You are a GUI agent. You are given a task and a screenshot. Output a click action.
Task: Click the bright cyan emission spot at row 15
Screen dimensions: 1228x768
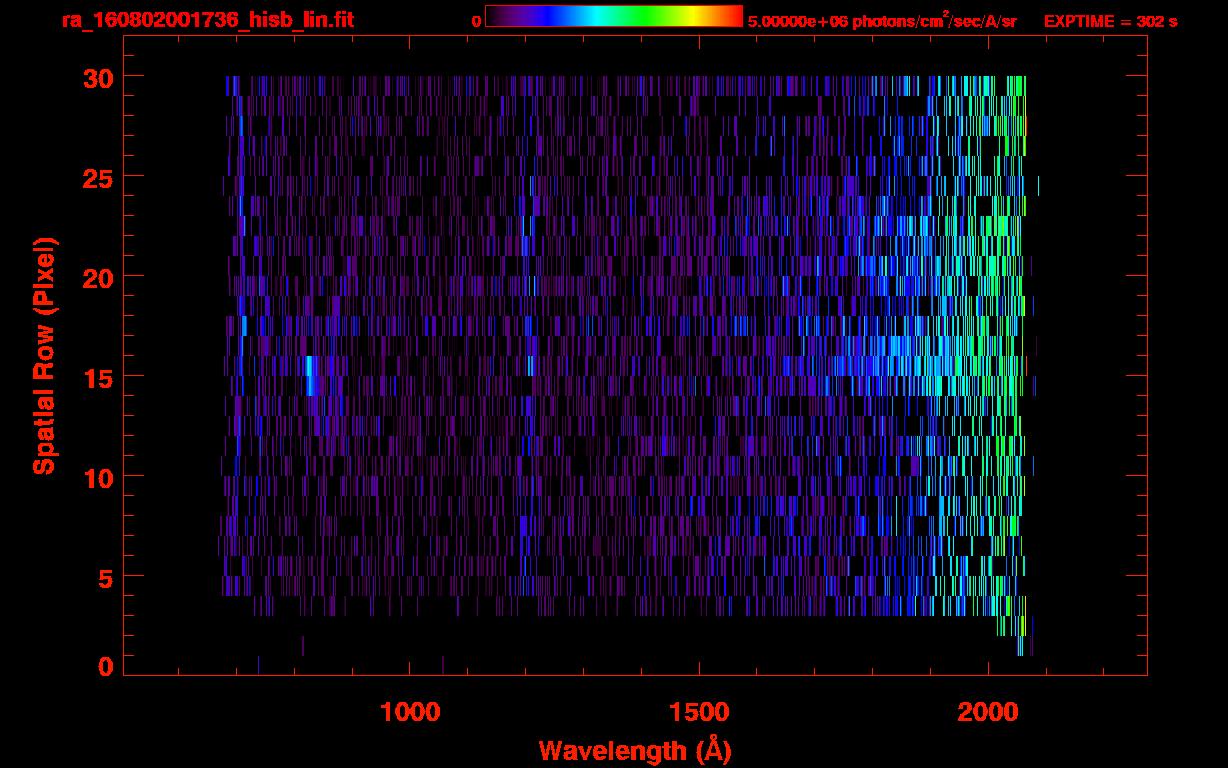(x=310, y=375)
